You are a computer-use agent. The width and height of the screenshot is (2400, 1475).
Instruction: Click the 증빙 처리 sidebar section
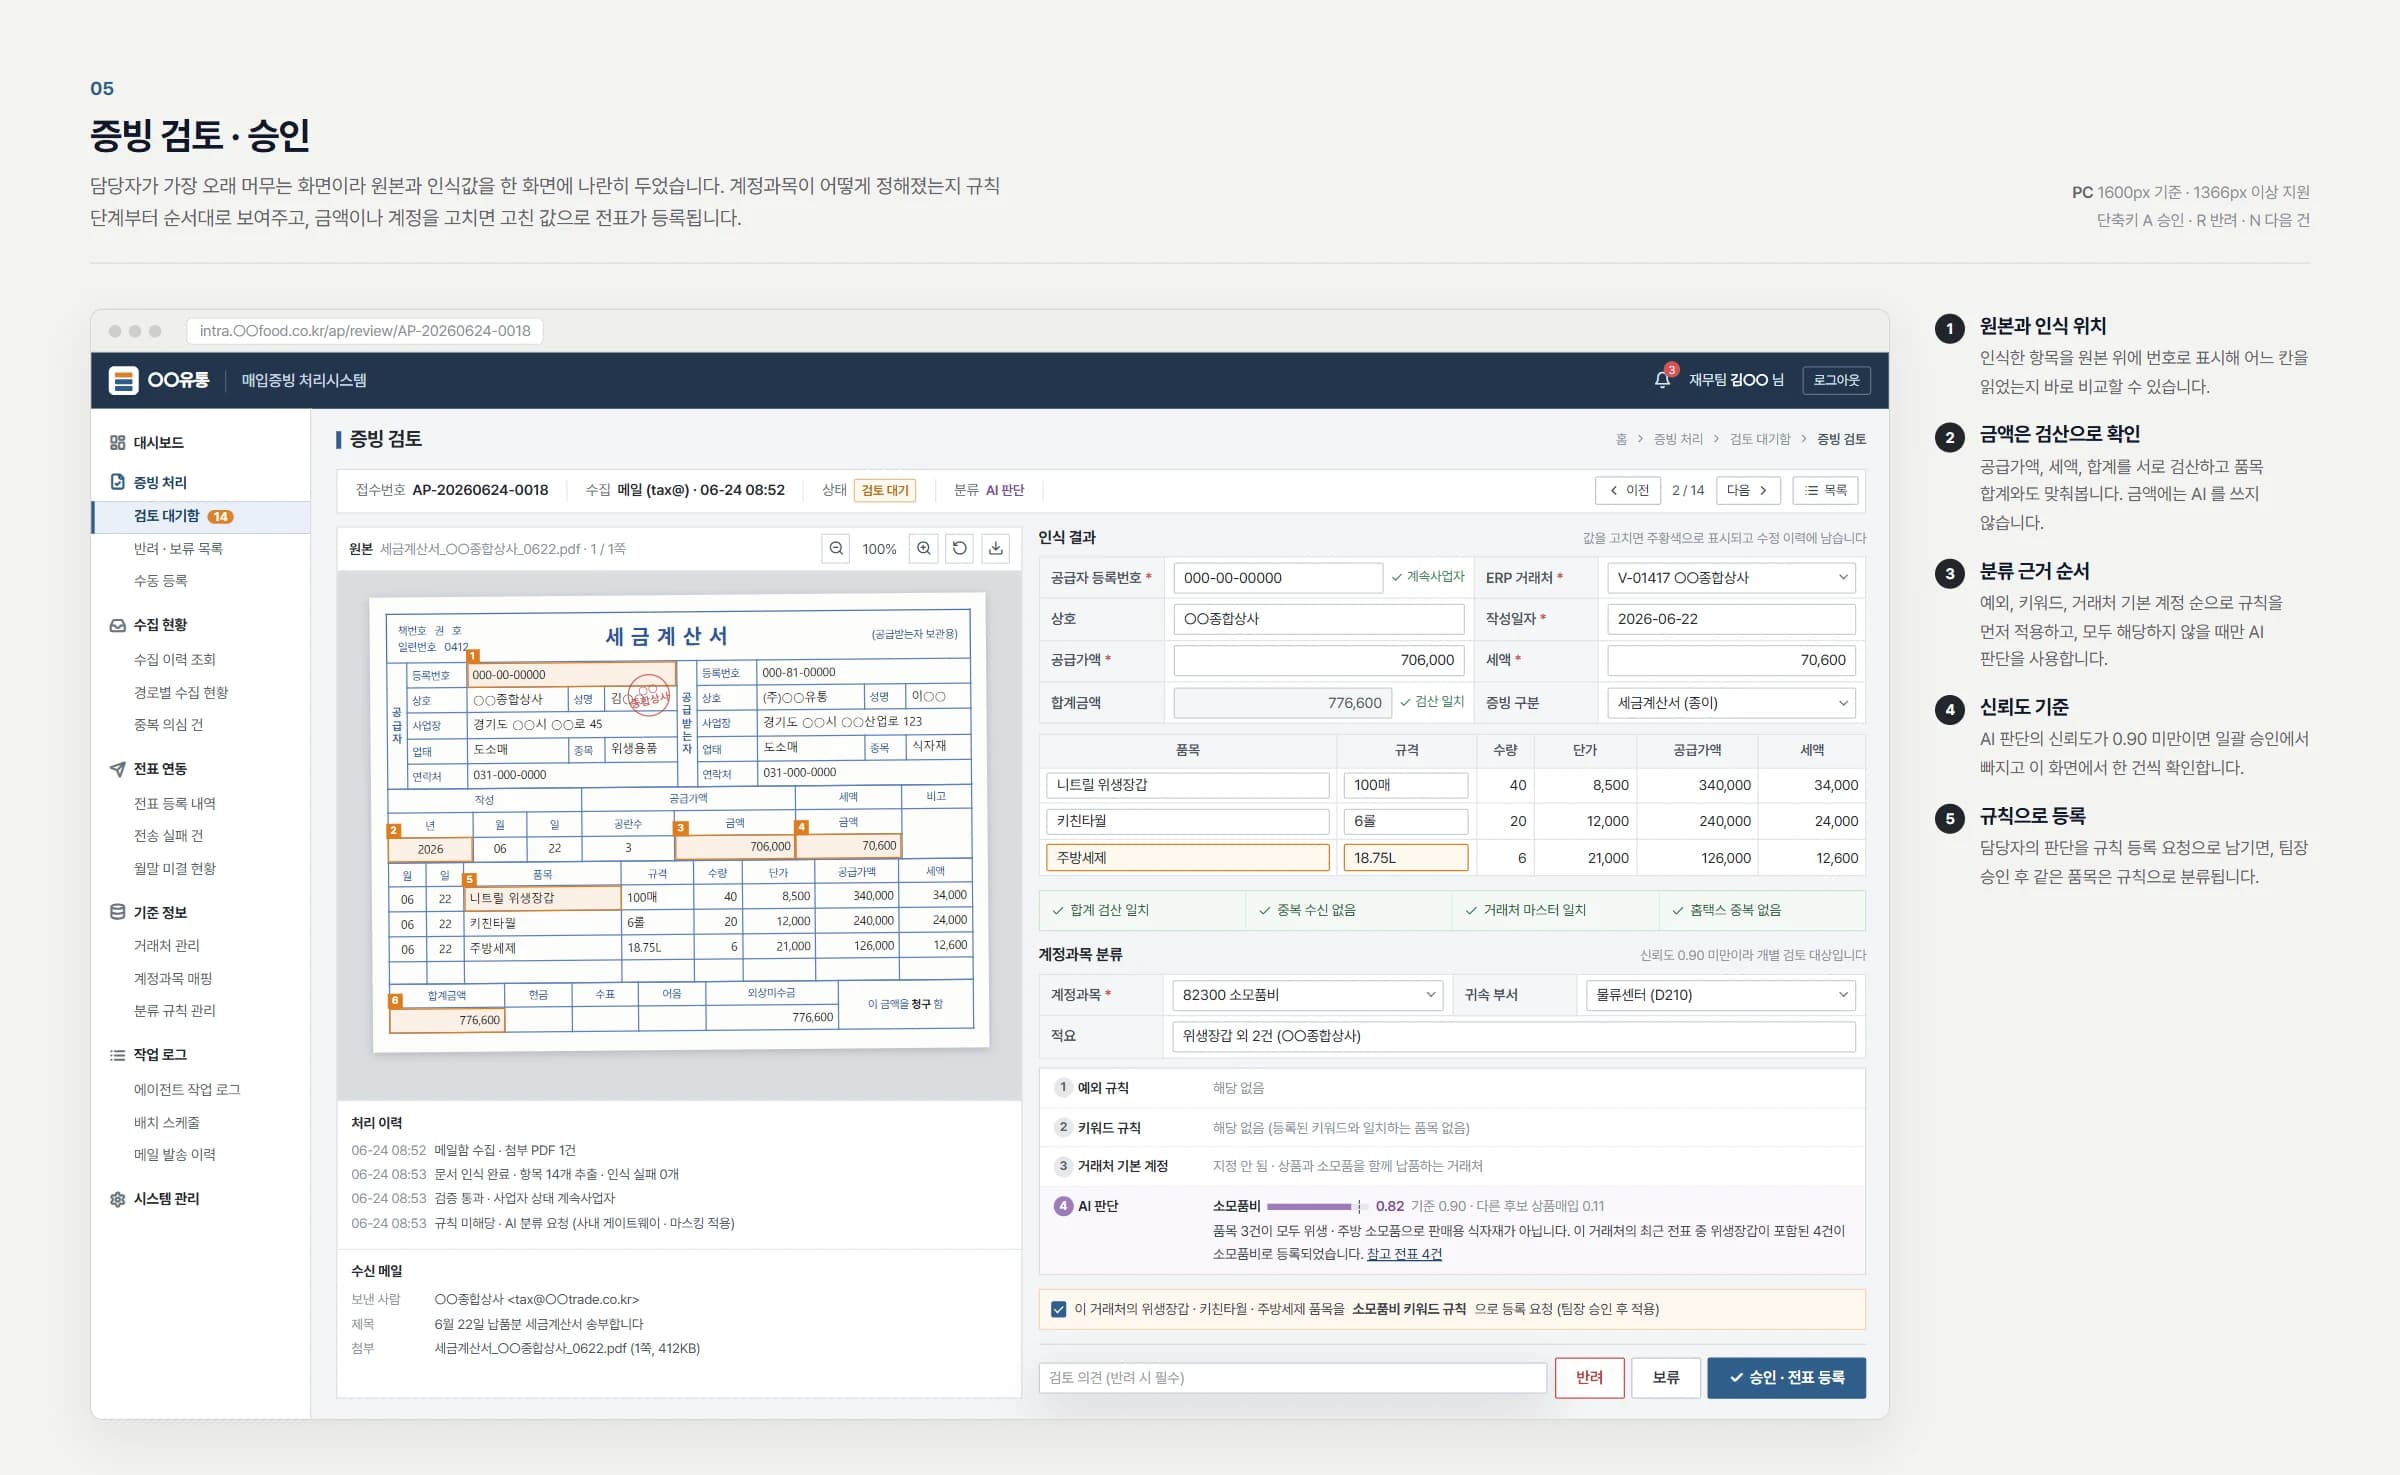coord(160,482)
